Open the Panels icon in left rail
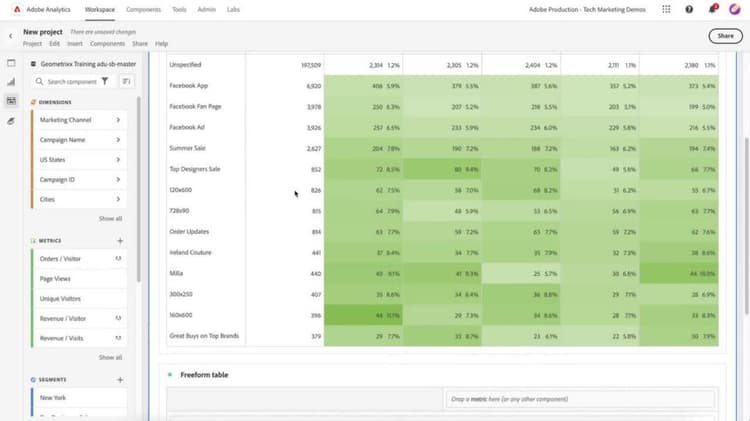Screen dimensions: 750x421 pyautogui.click(x=11, y=63)
